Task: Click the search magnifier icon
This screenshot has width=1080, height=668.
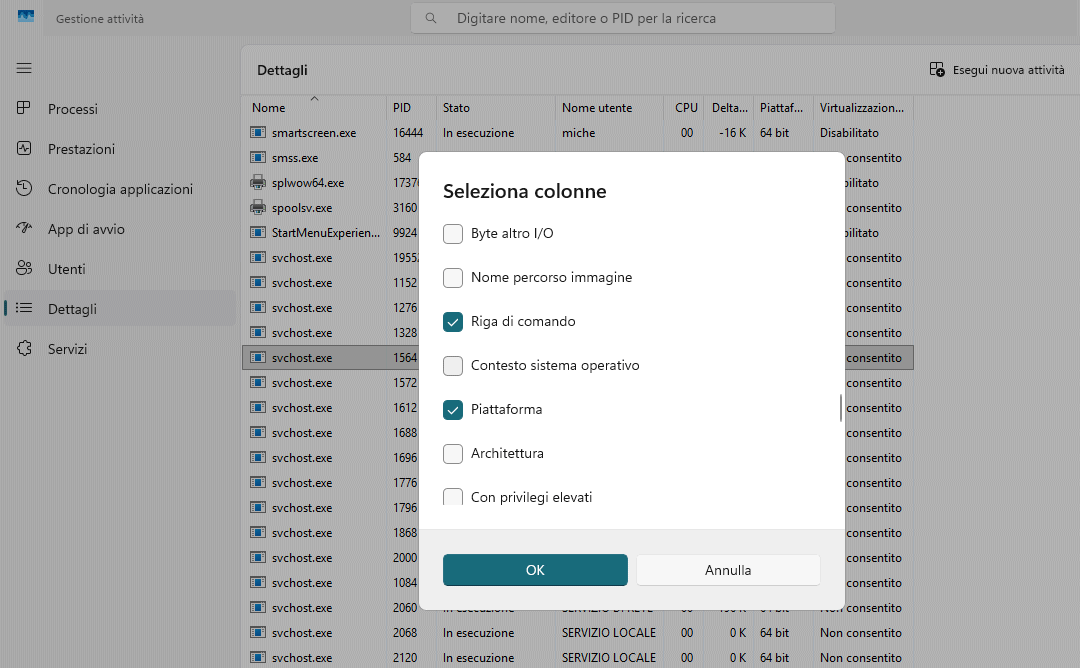Action: pyautogui.click(x=430, y=18)
